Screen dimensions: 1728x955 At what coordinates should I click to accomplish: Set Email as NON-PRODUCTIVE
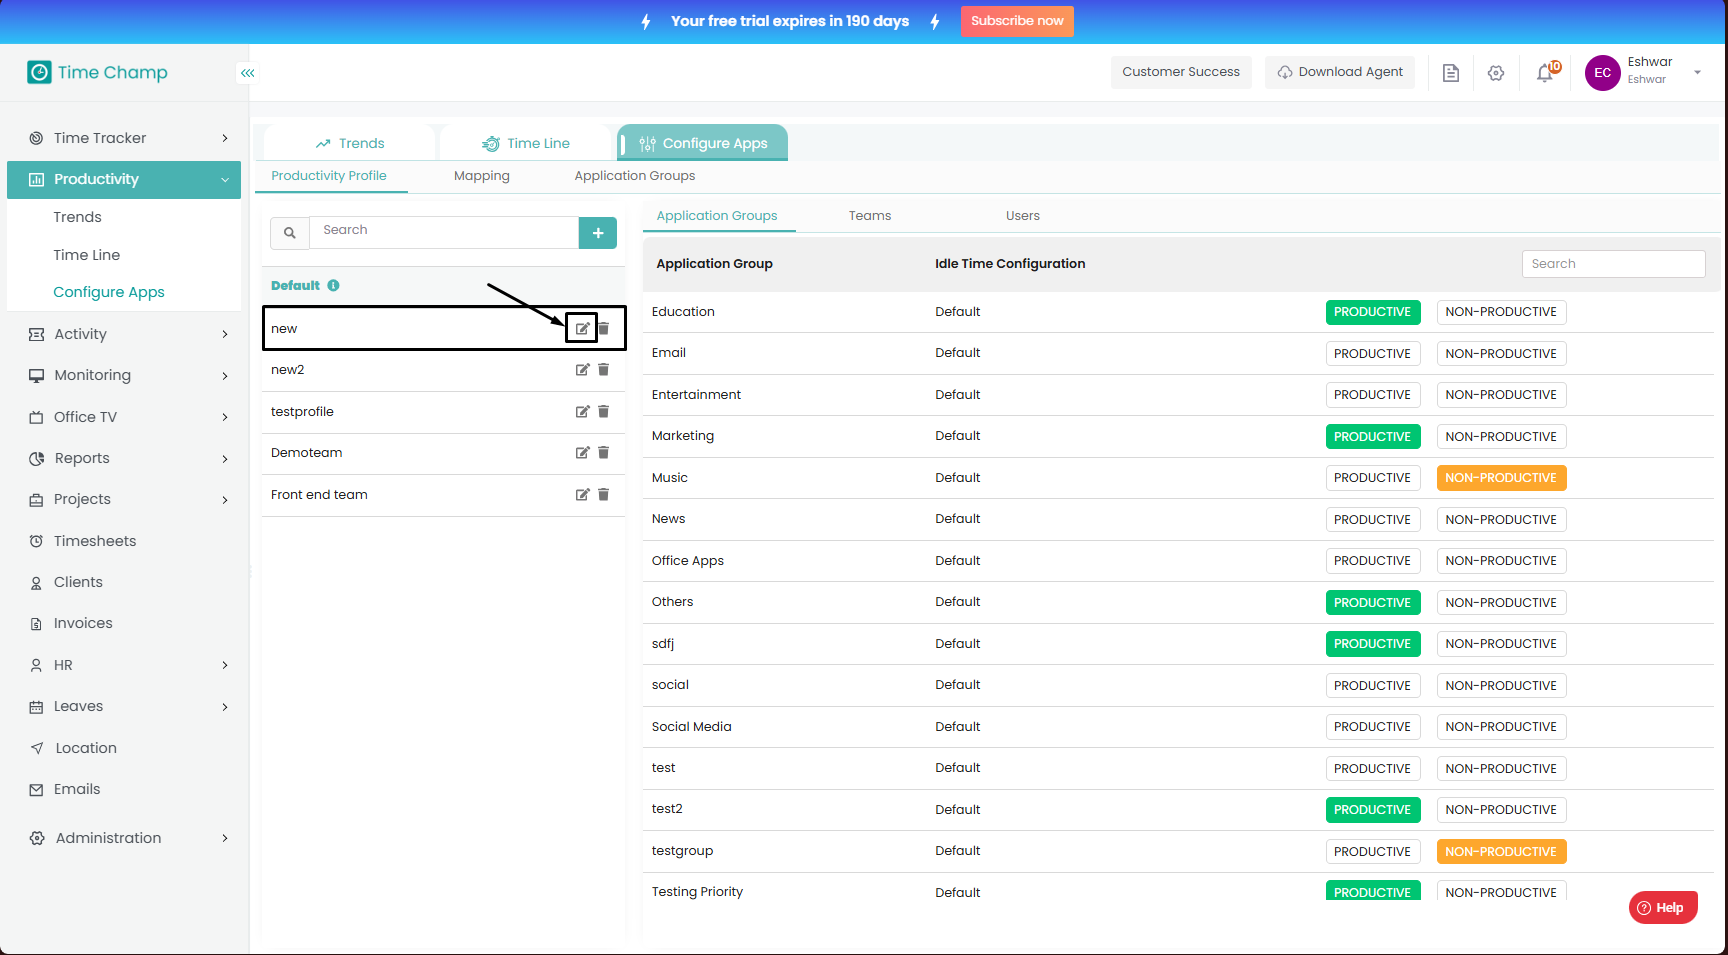click(x=1501, y=354)
